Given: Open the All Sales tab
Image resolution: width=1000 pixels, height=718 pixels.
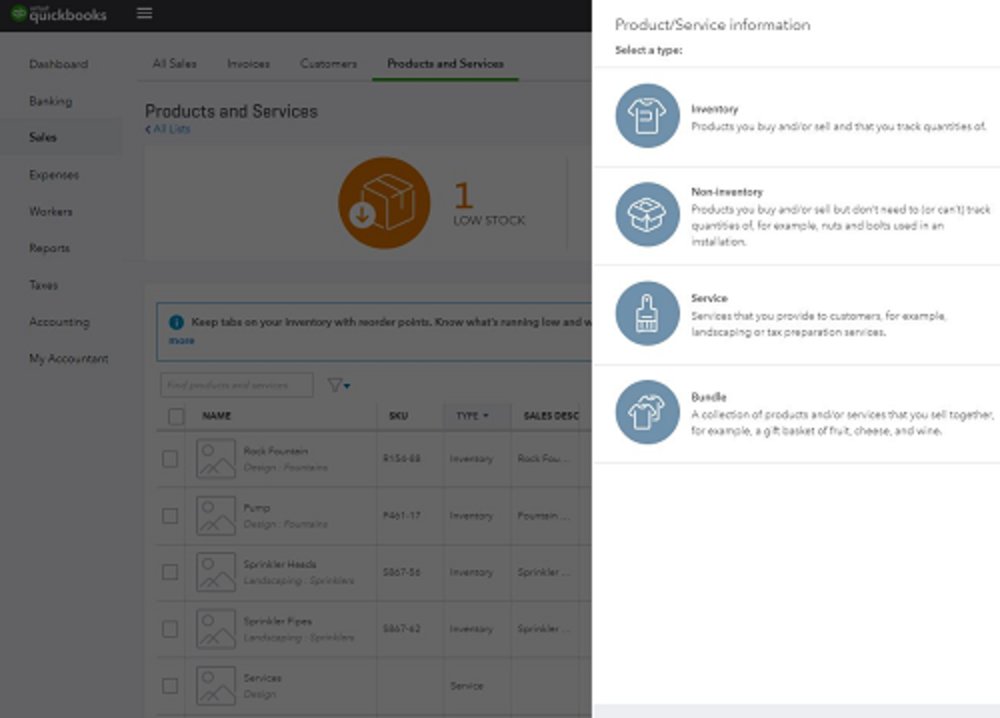Looking at the screenshot, I should pos(174,64).
